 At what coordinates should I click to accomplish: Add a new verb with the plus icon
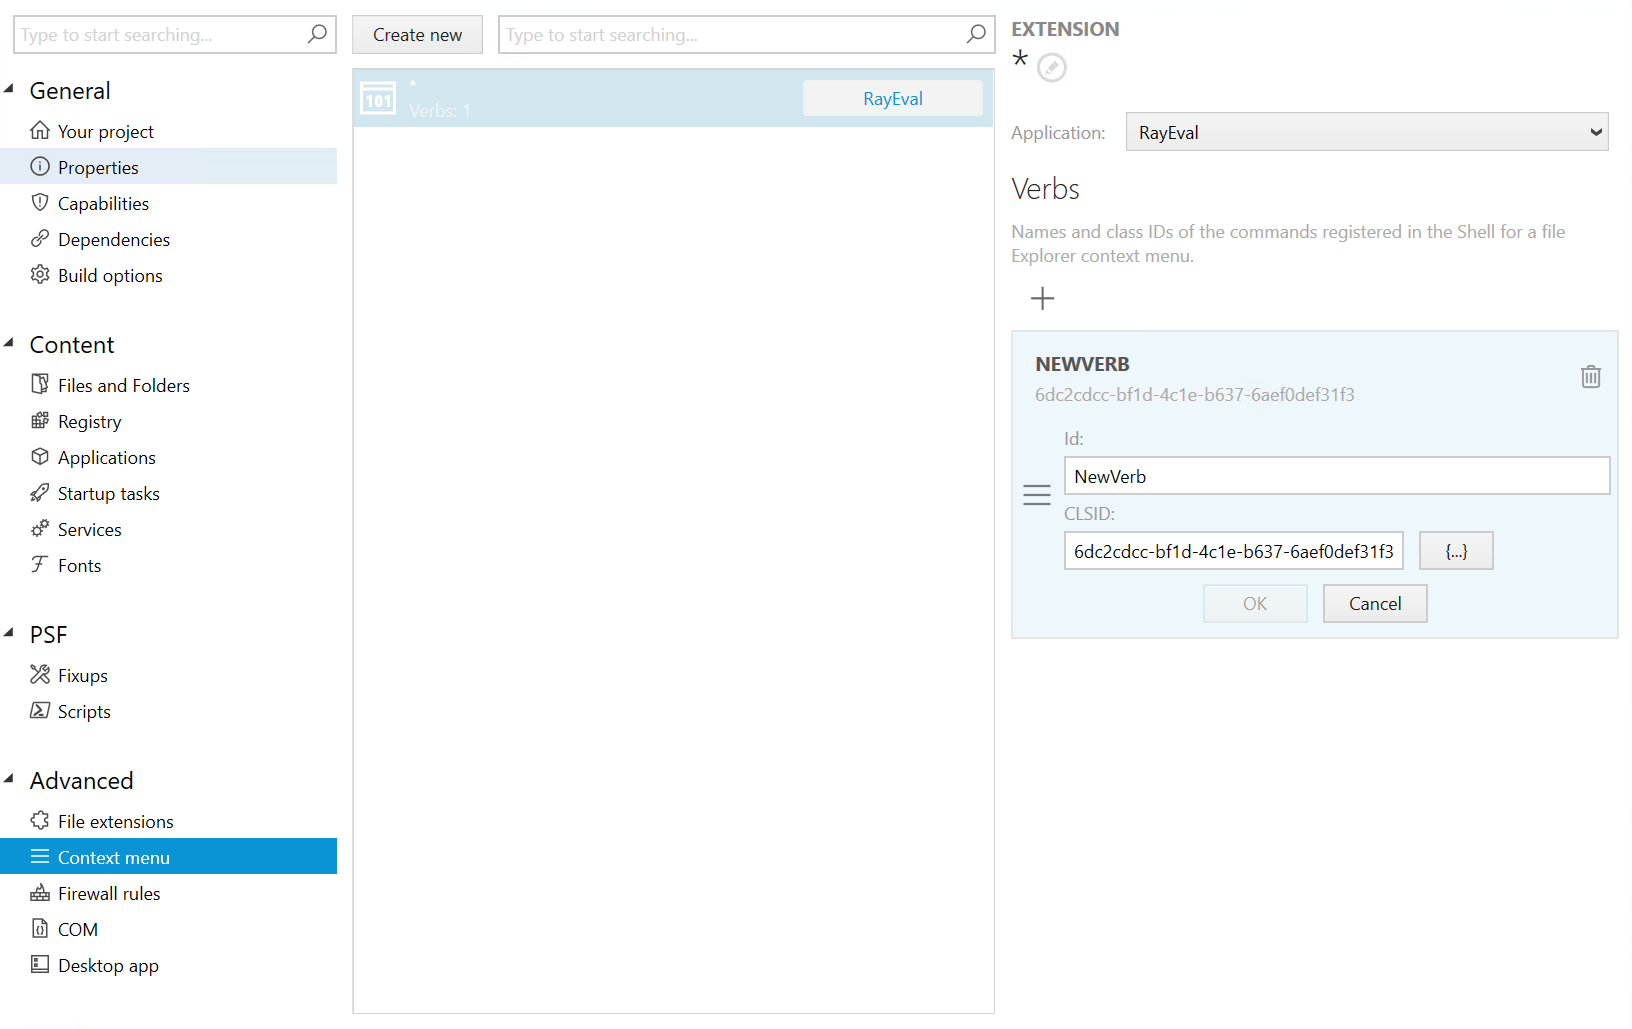pos(1042,298)
